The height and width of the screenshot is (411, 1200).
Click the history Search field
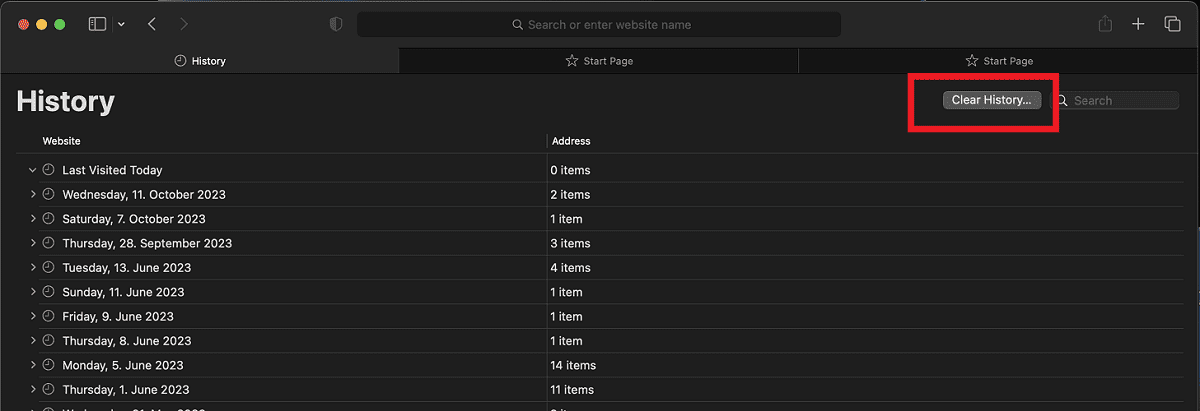coord(1122,101)
